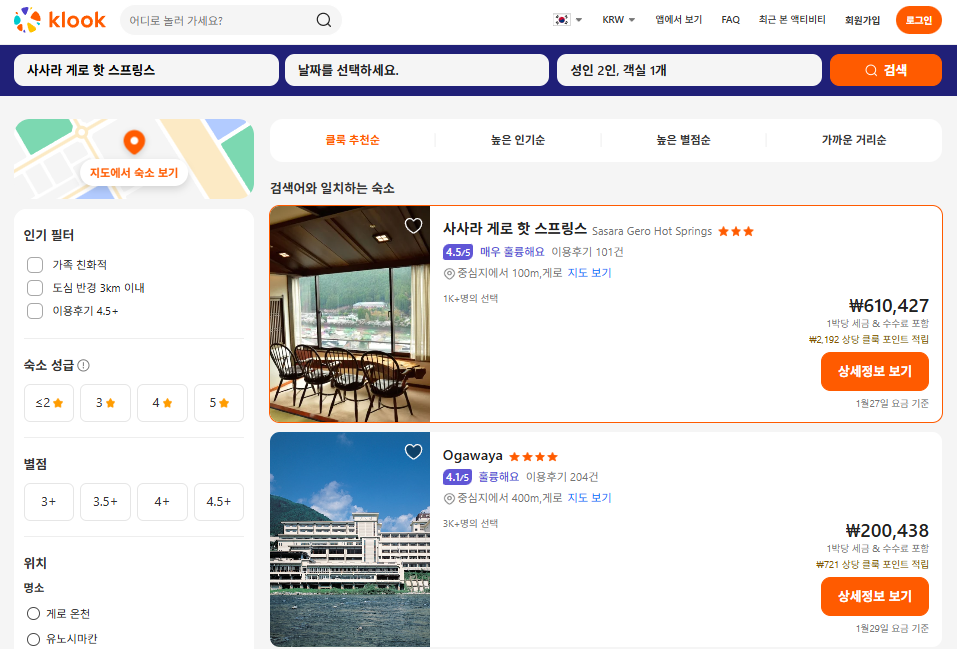Click the 사사라 게로 핫 스프링스 destination field
This screenshot has height=649, width=957.
point(146,70)
